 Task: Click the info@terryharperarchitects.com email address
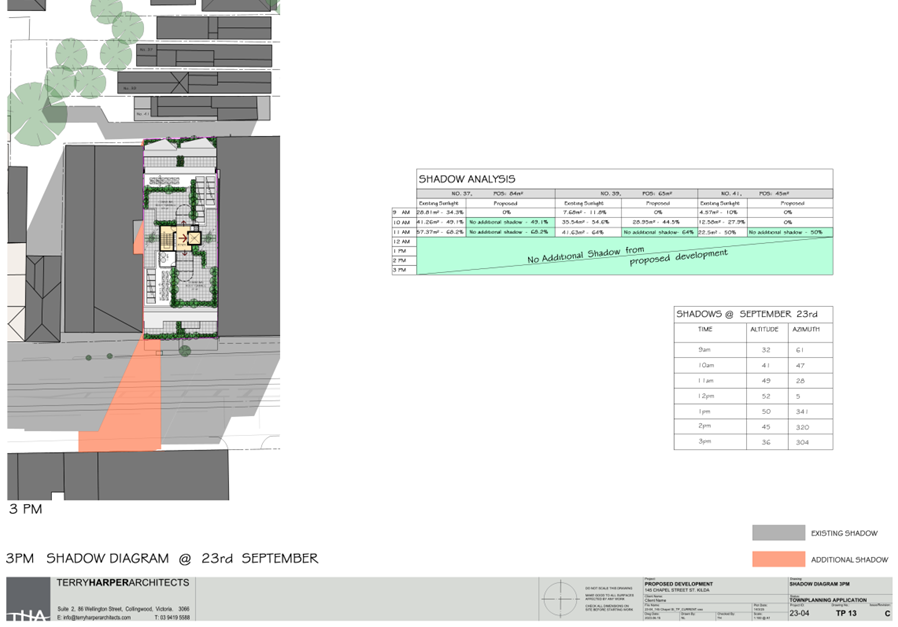tap(96, 618)
